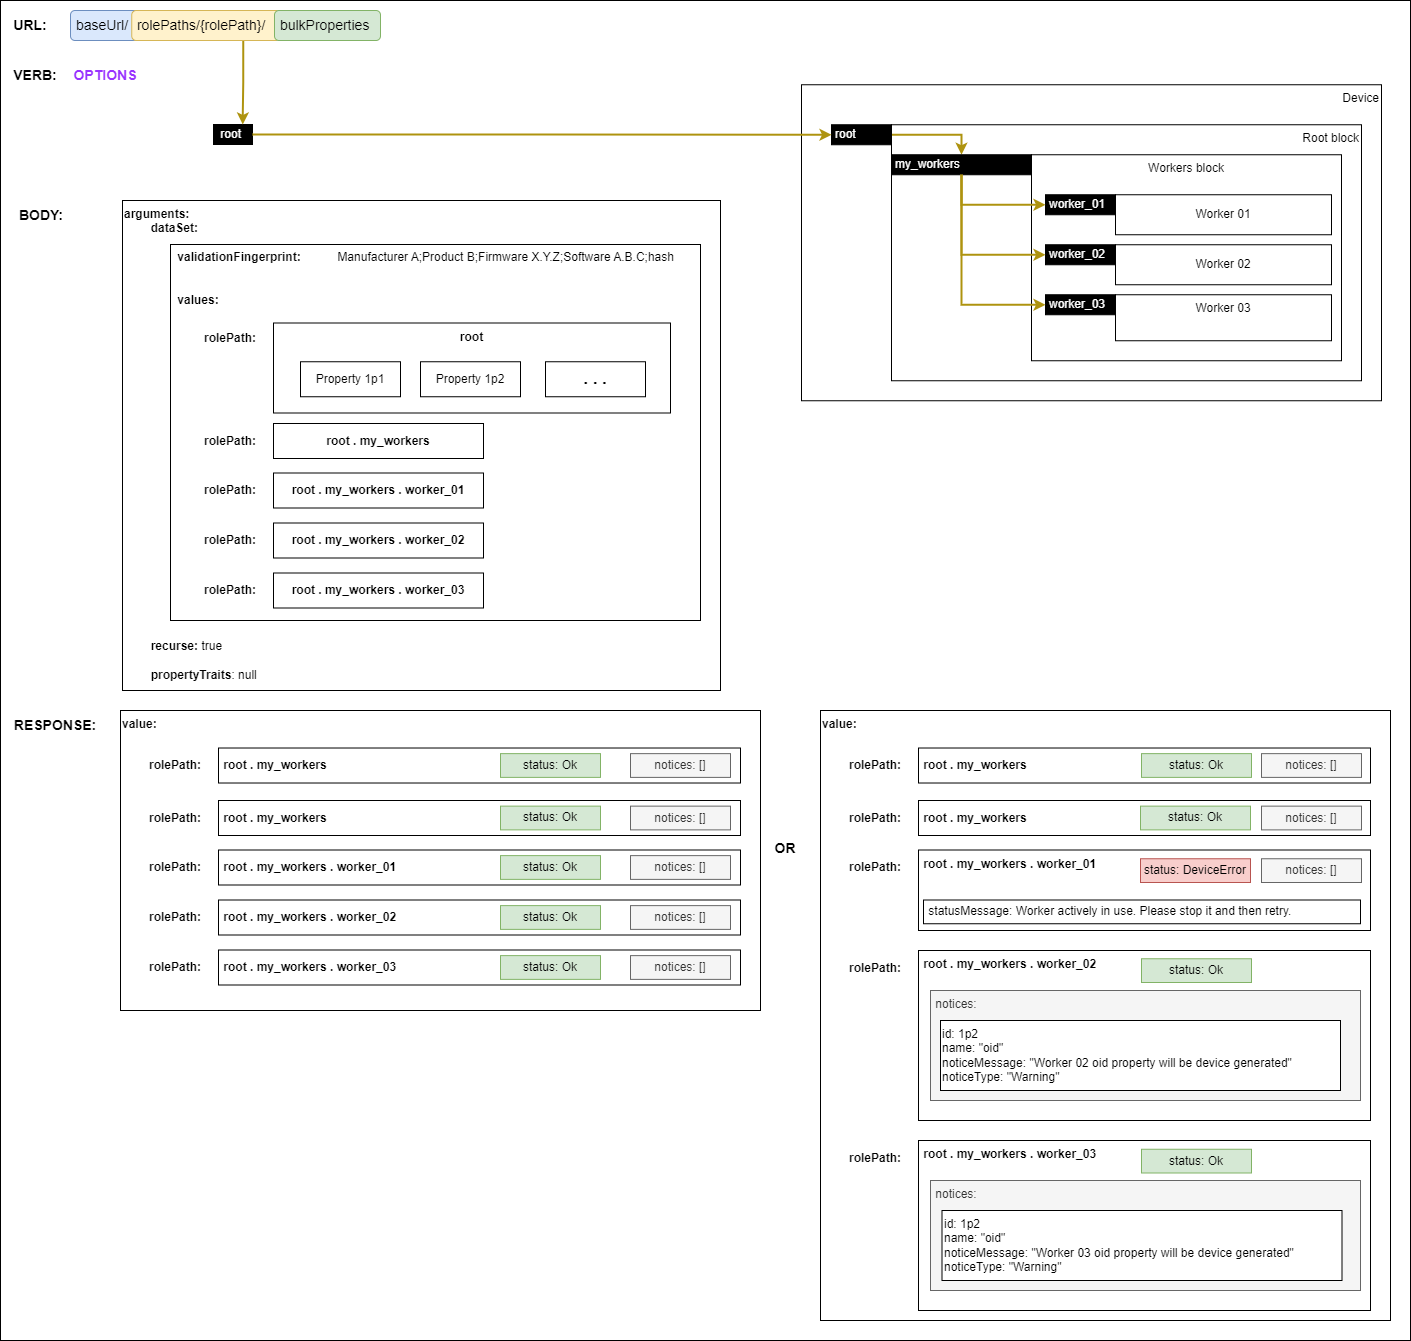
Task: Click left response path root . my_workers . worker_03
Action: [x=310, y=967]
